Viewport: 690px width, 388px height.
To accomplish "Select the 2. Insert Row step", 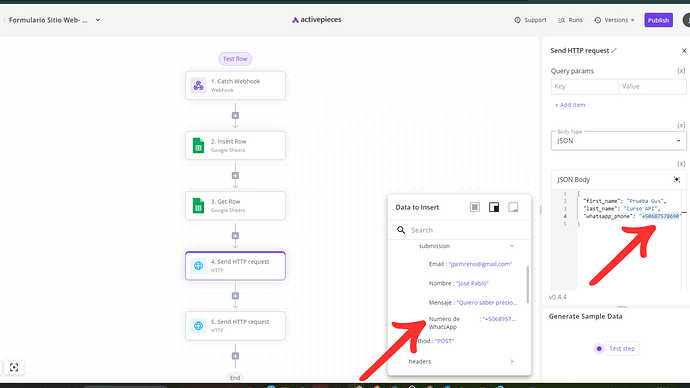I will (x=235, y=146).
